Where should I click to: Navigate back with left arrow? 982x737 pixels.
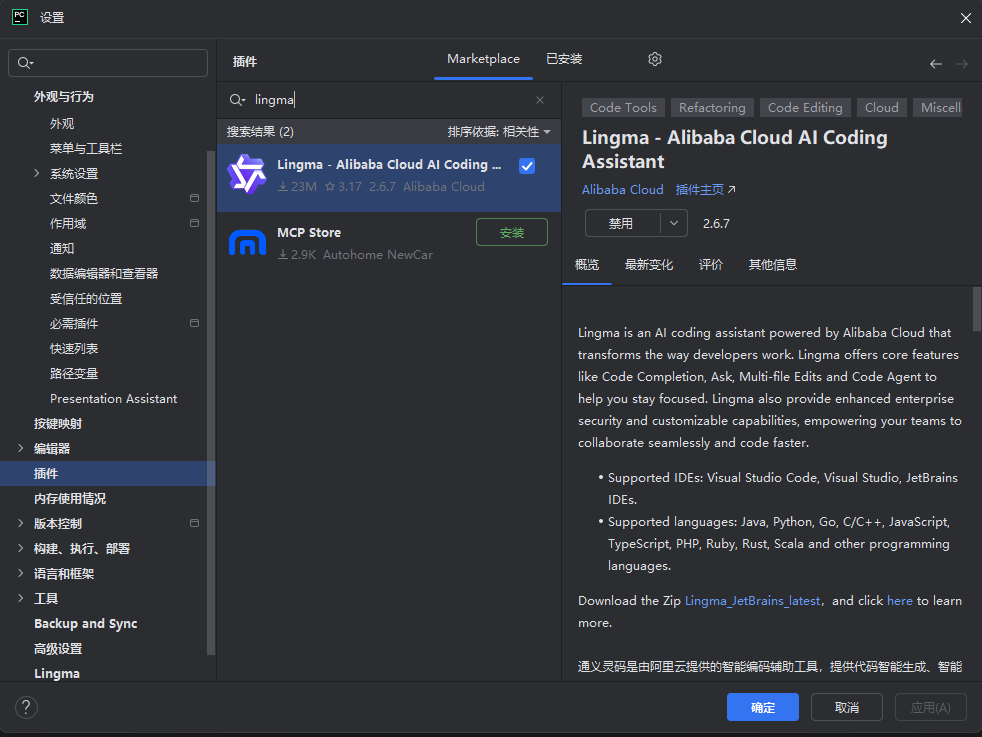(x=936, y=64)
